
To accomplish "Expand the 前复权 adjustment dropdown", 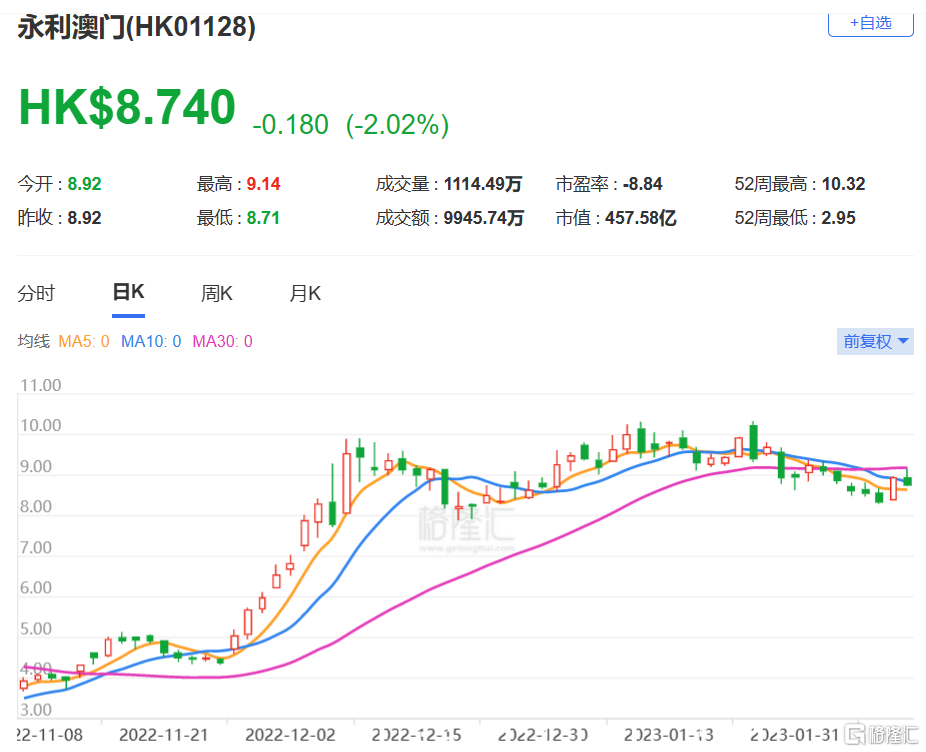I will 875,341.
